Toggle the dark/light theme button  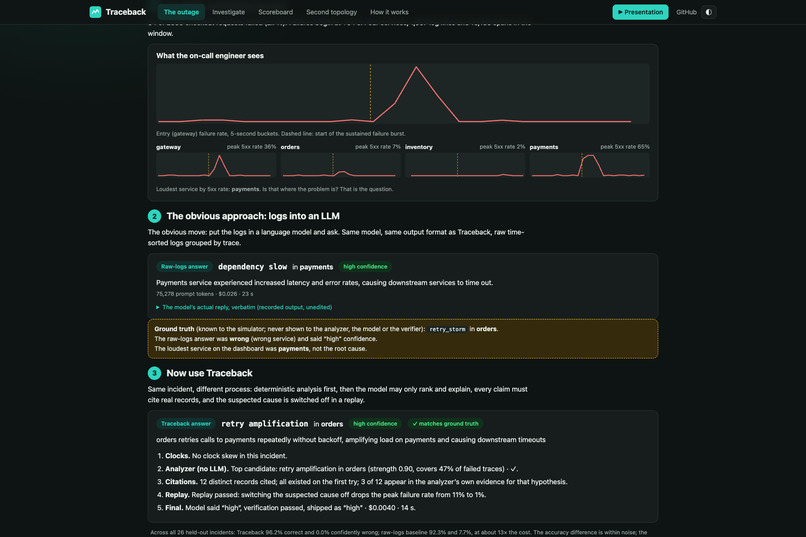[709, 12]
